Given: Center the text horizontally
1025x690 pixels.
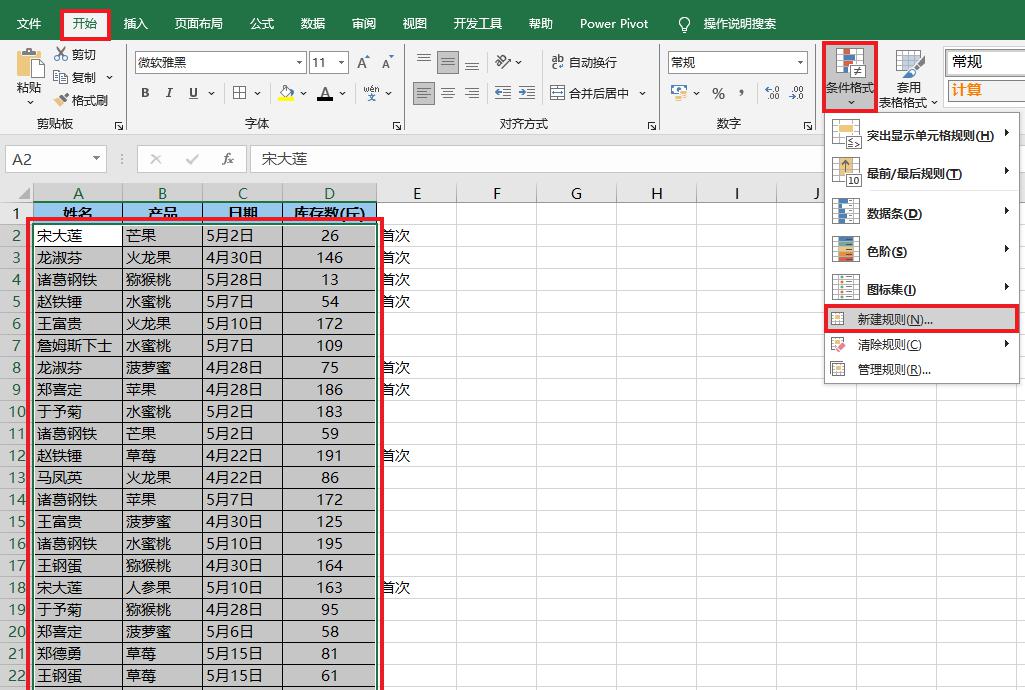Looking at the screenshot, I should (448, 93).
